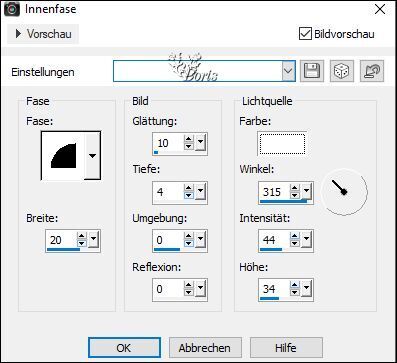Decrease the Umgebung value with down arrow

click(188, 243)
